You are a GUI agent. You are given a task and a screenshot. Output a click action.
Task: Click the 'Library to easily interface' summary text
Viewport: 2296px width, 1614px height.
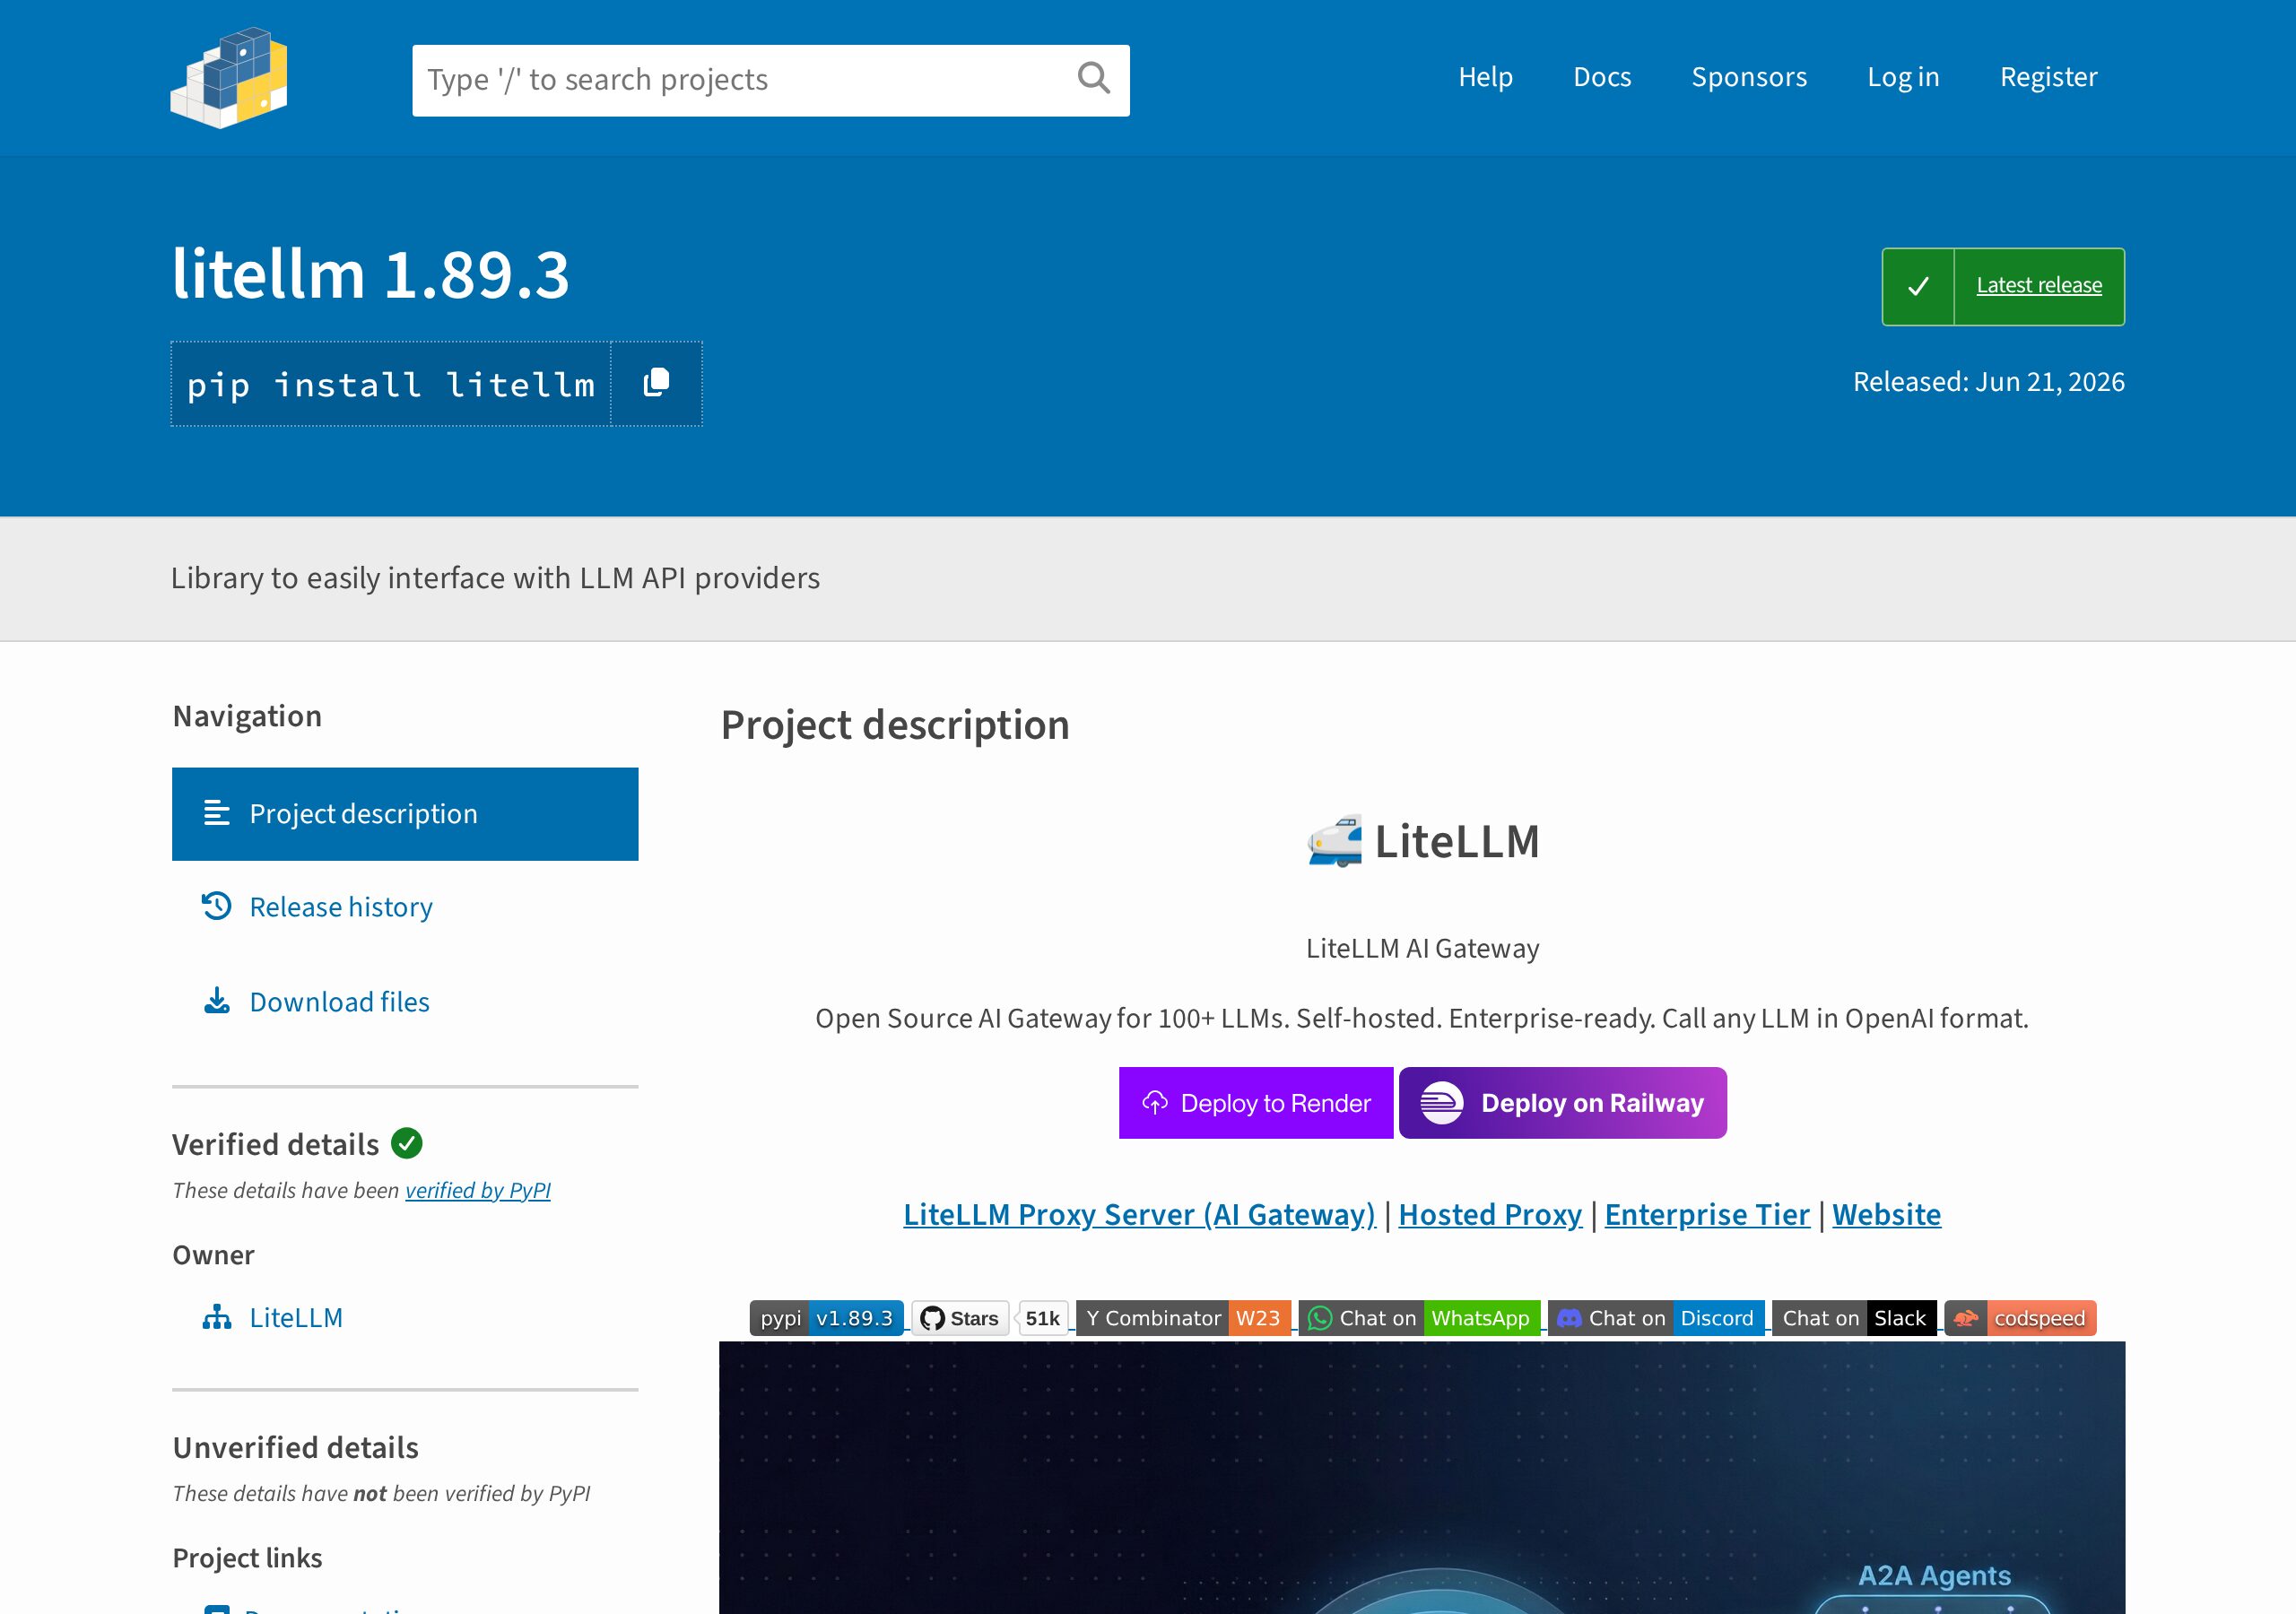click(495, 578)
